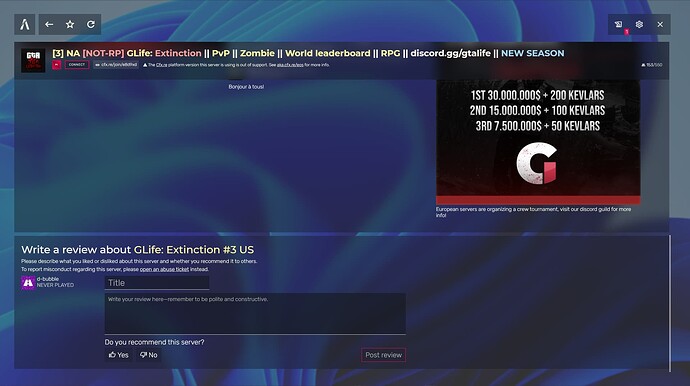Click the Connect button

(x=77, y=65)
